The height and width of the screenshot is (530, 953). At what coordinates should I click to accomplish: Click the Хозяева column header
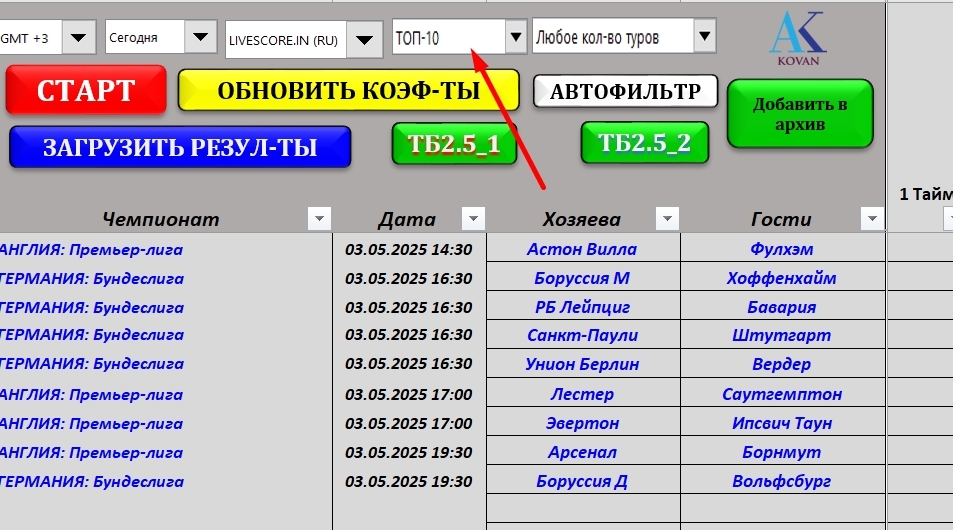582,219
